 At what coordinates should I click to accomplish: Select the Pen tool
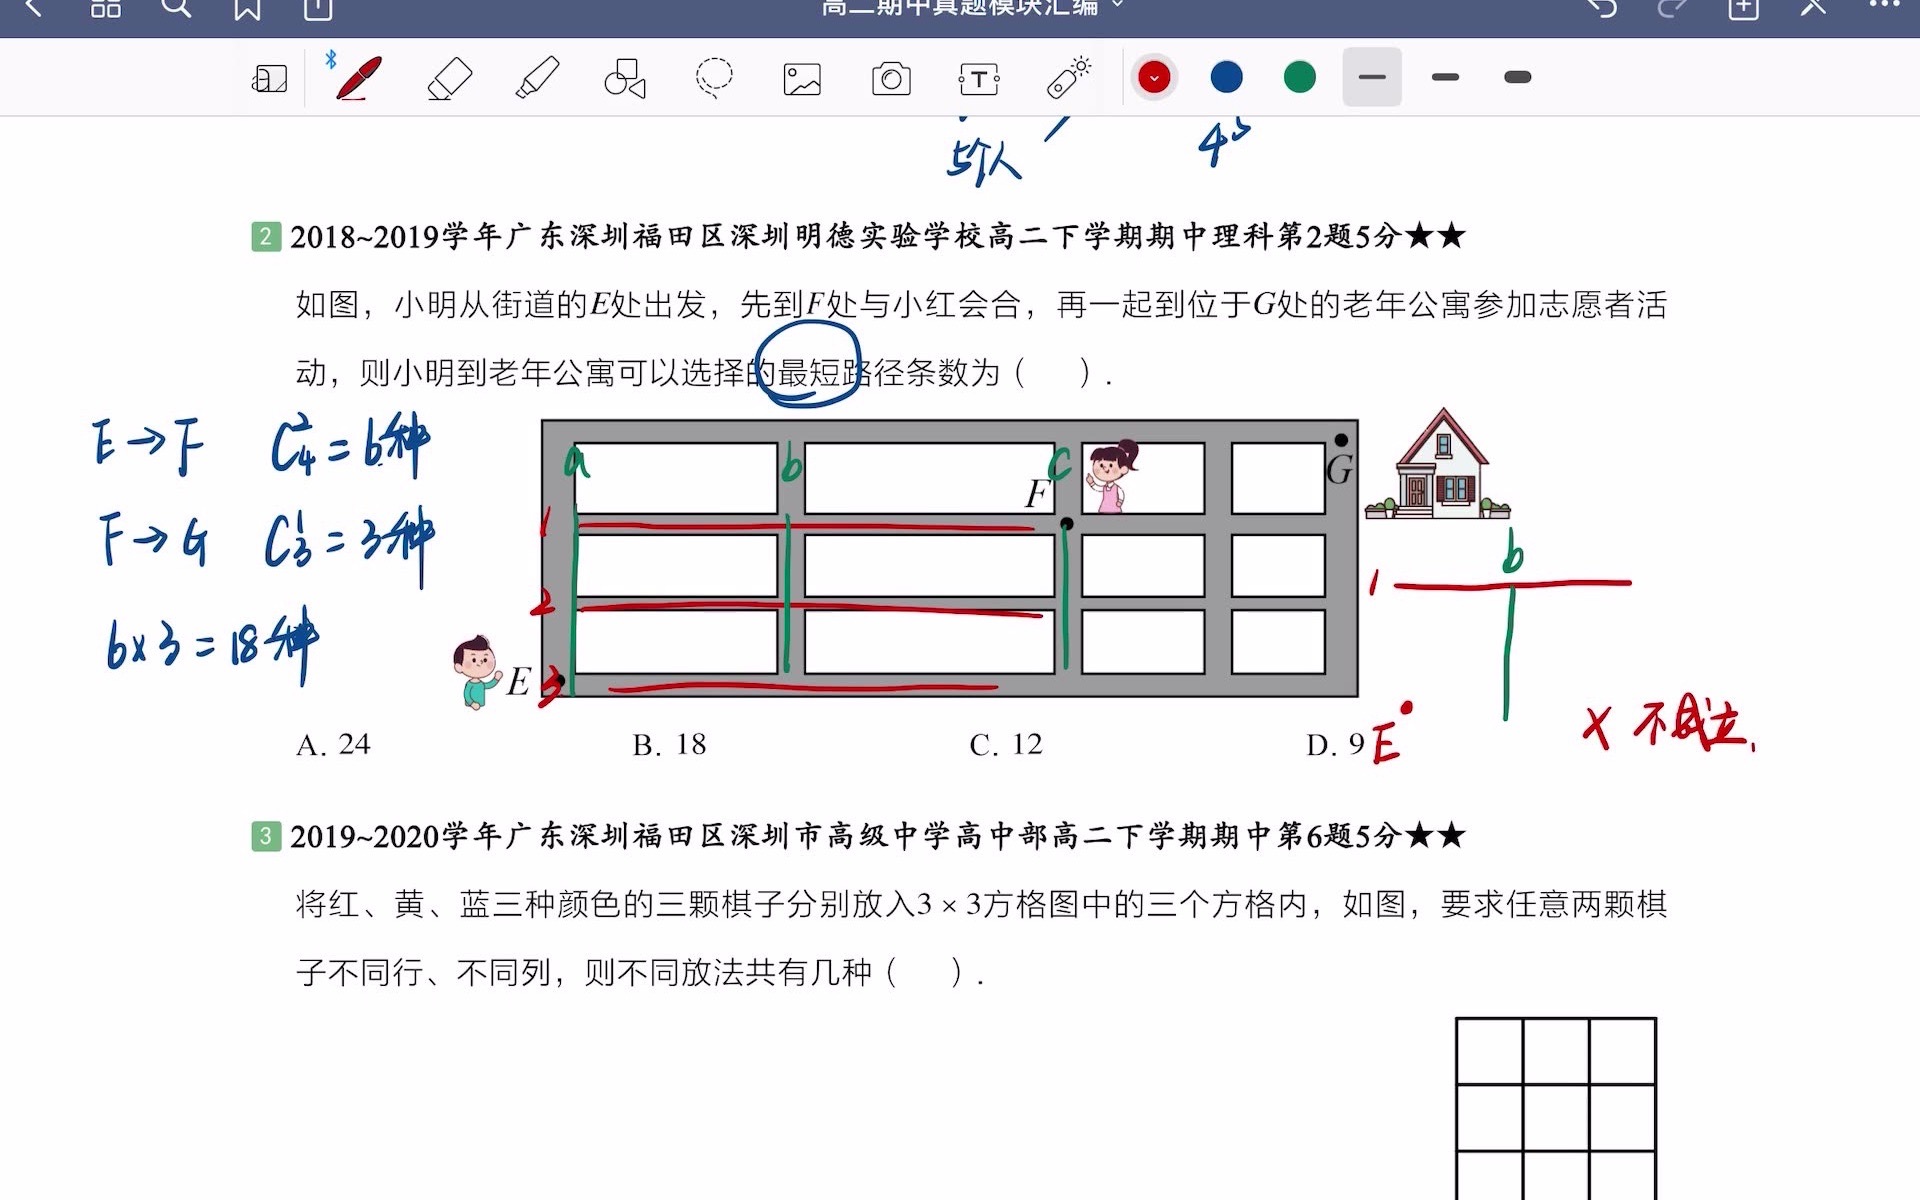tap(359, 78)
